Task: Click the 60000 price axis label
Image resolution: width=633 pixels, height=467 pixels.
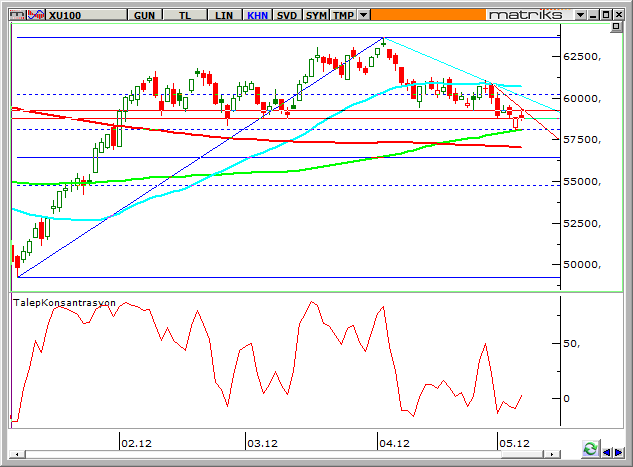Action: 582,98
